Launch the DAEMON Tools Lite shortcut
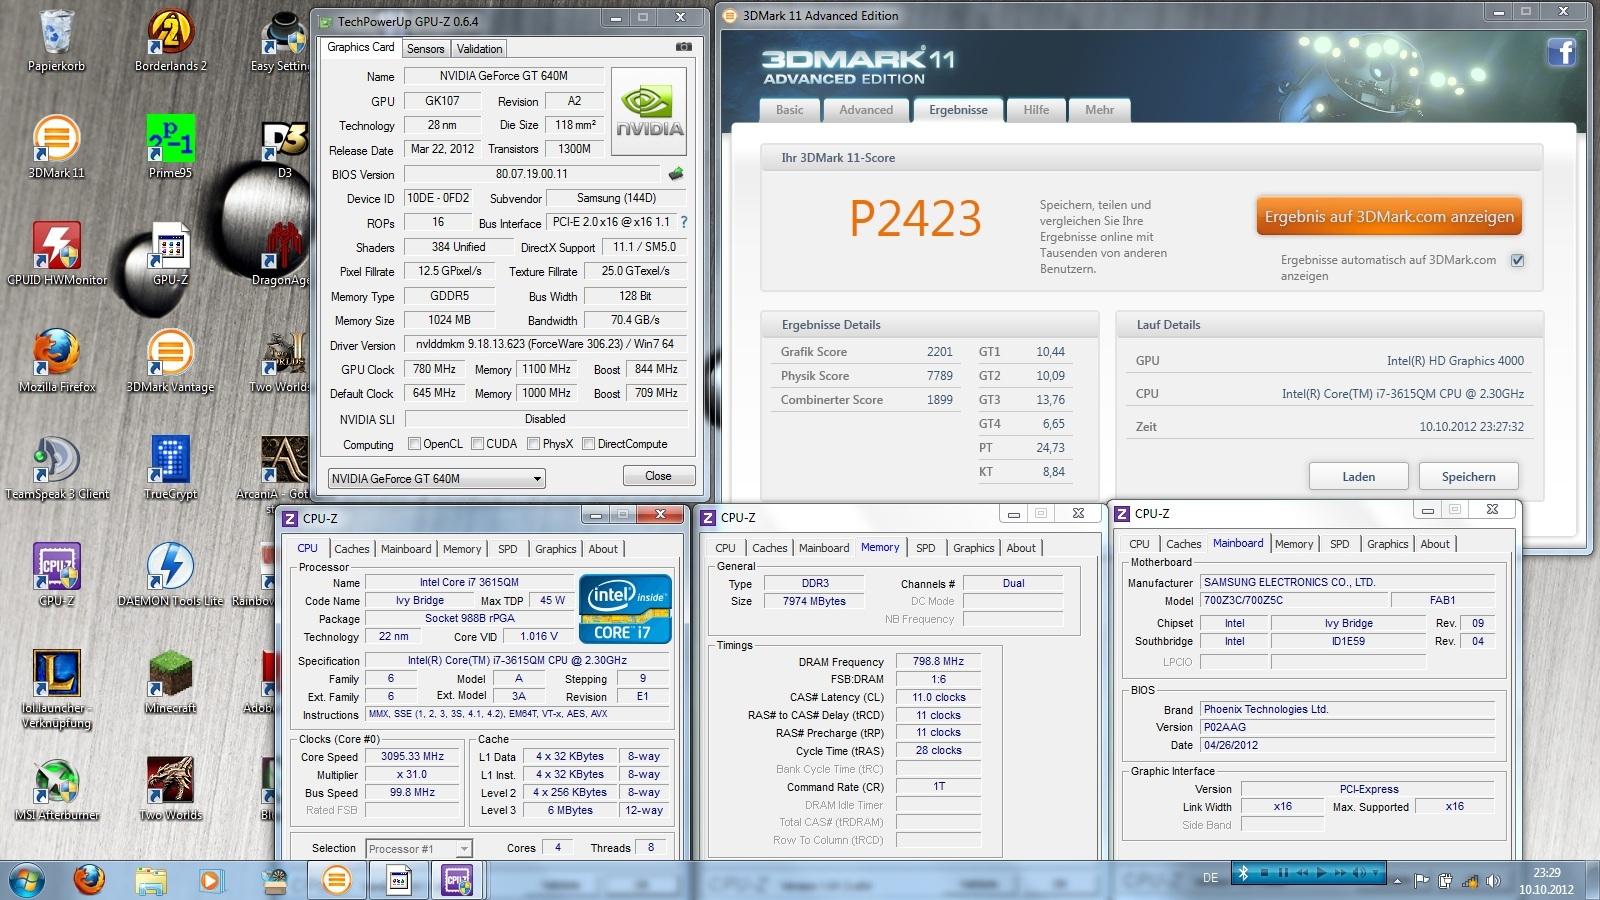Viewport: 1600px width, 900px height. point(170,575)
